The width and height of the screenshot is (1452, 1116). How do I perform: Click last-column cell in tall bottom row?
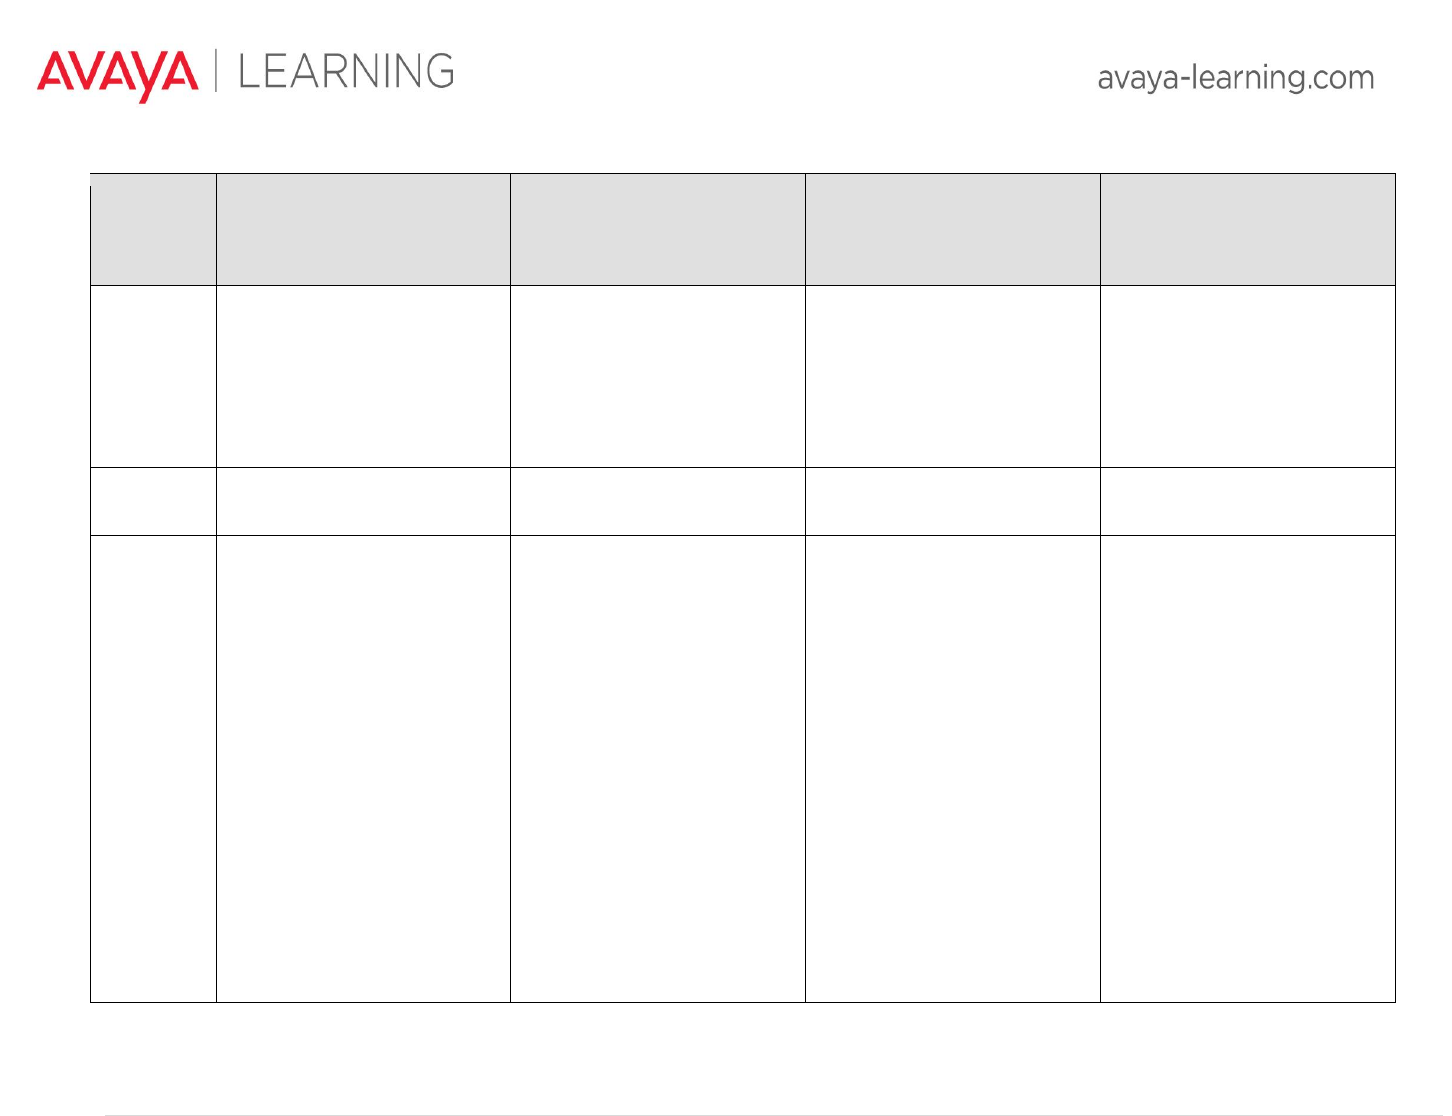(1248, 768)
